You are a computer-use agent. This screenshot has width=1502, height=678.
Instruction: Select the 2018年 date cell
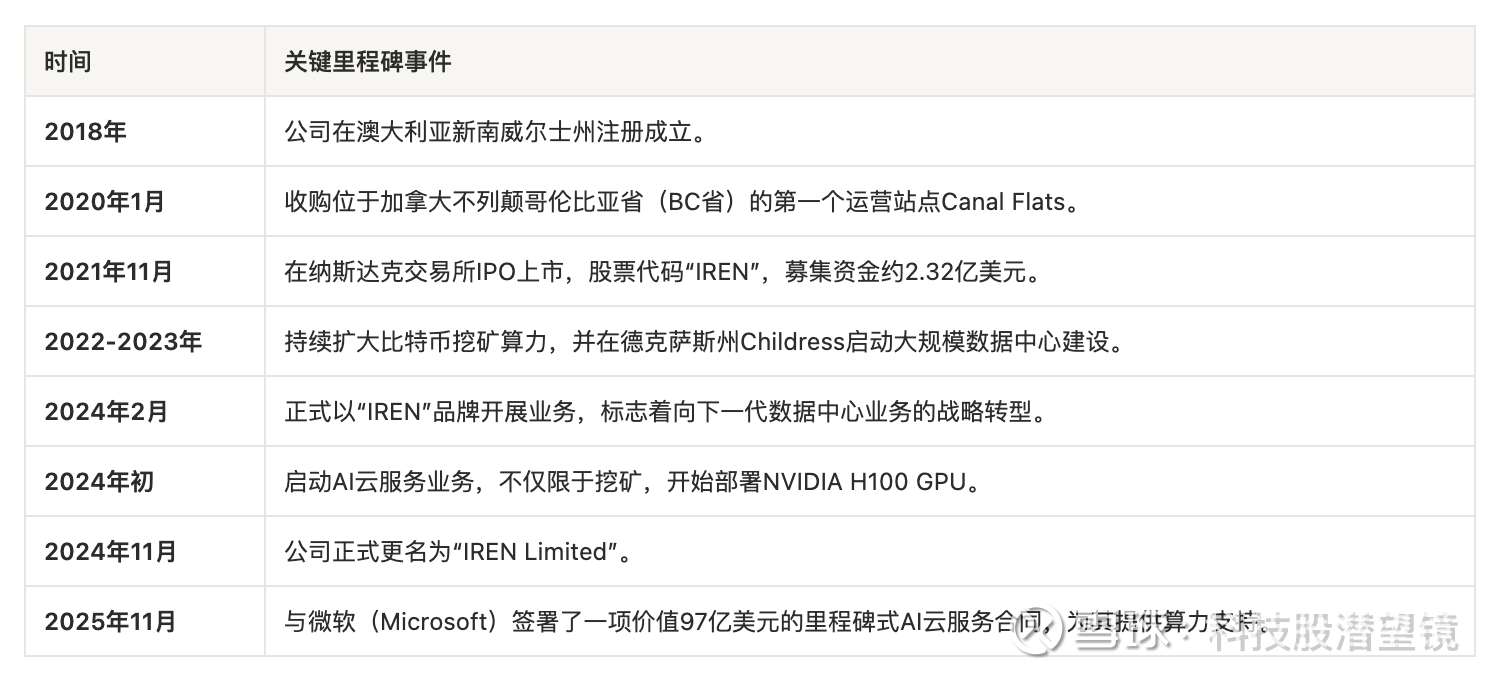(x=86, y=132)
